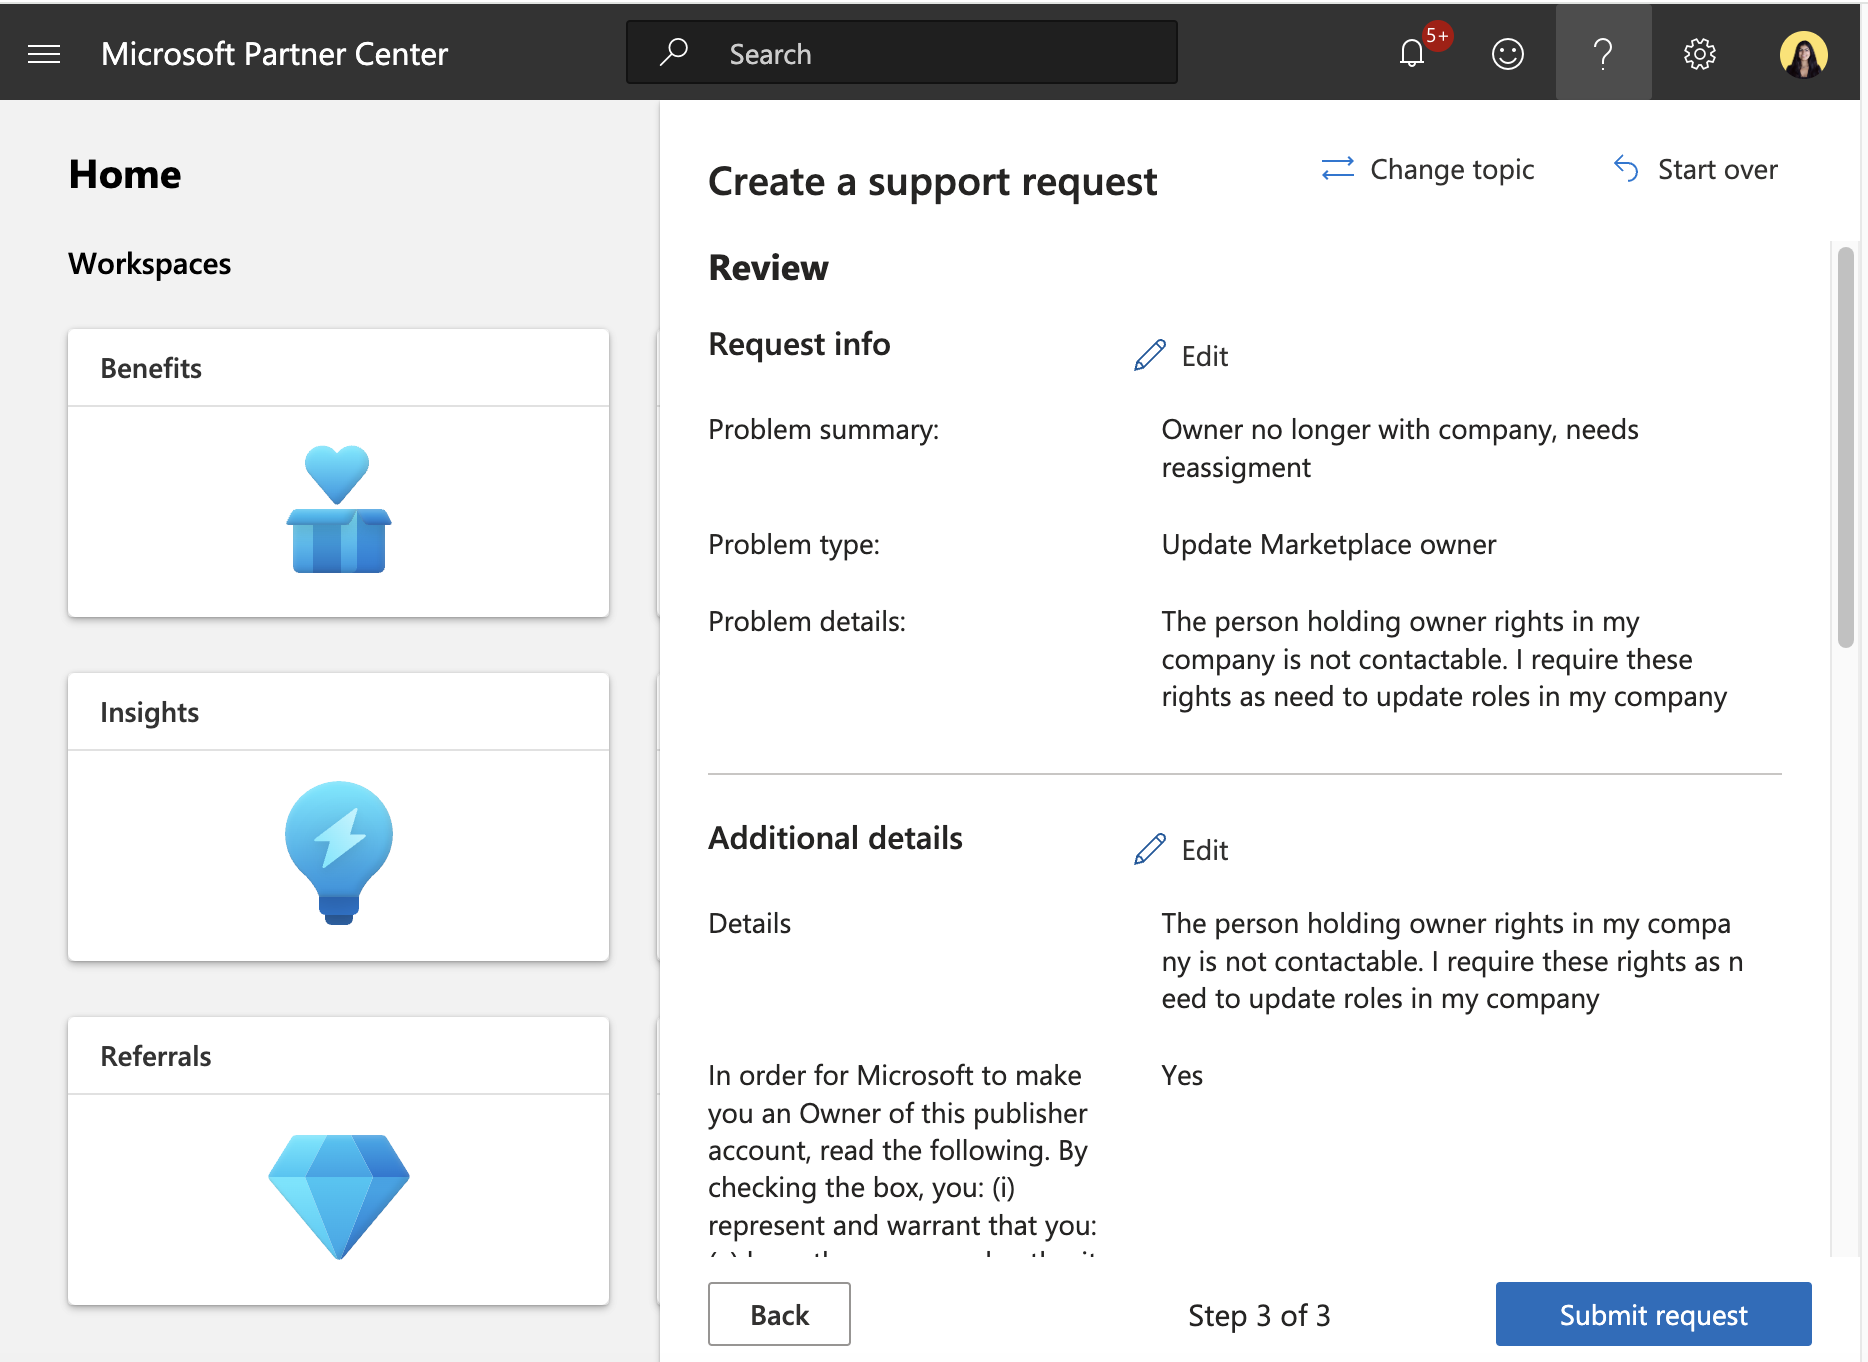1868x1362 pixels.
Task: Click the 'Step 3 of 3' indicator
Action: coord(1259,1315)
